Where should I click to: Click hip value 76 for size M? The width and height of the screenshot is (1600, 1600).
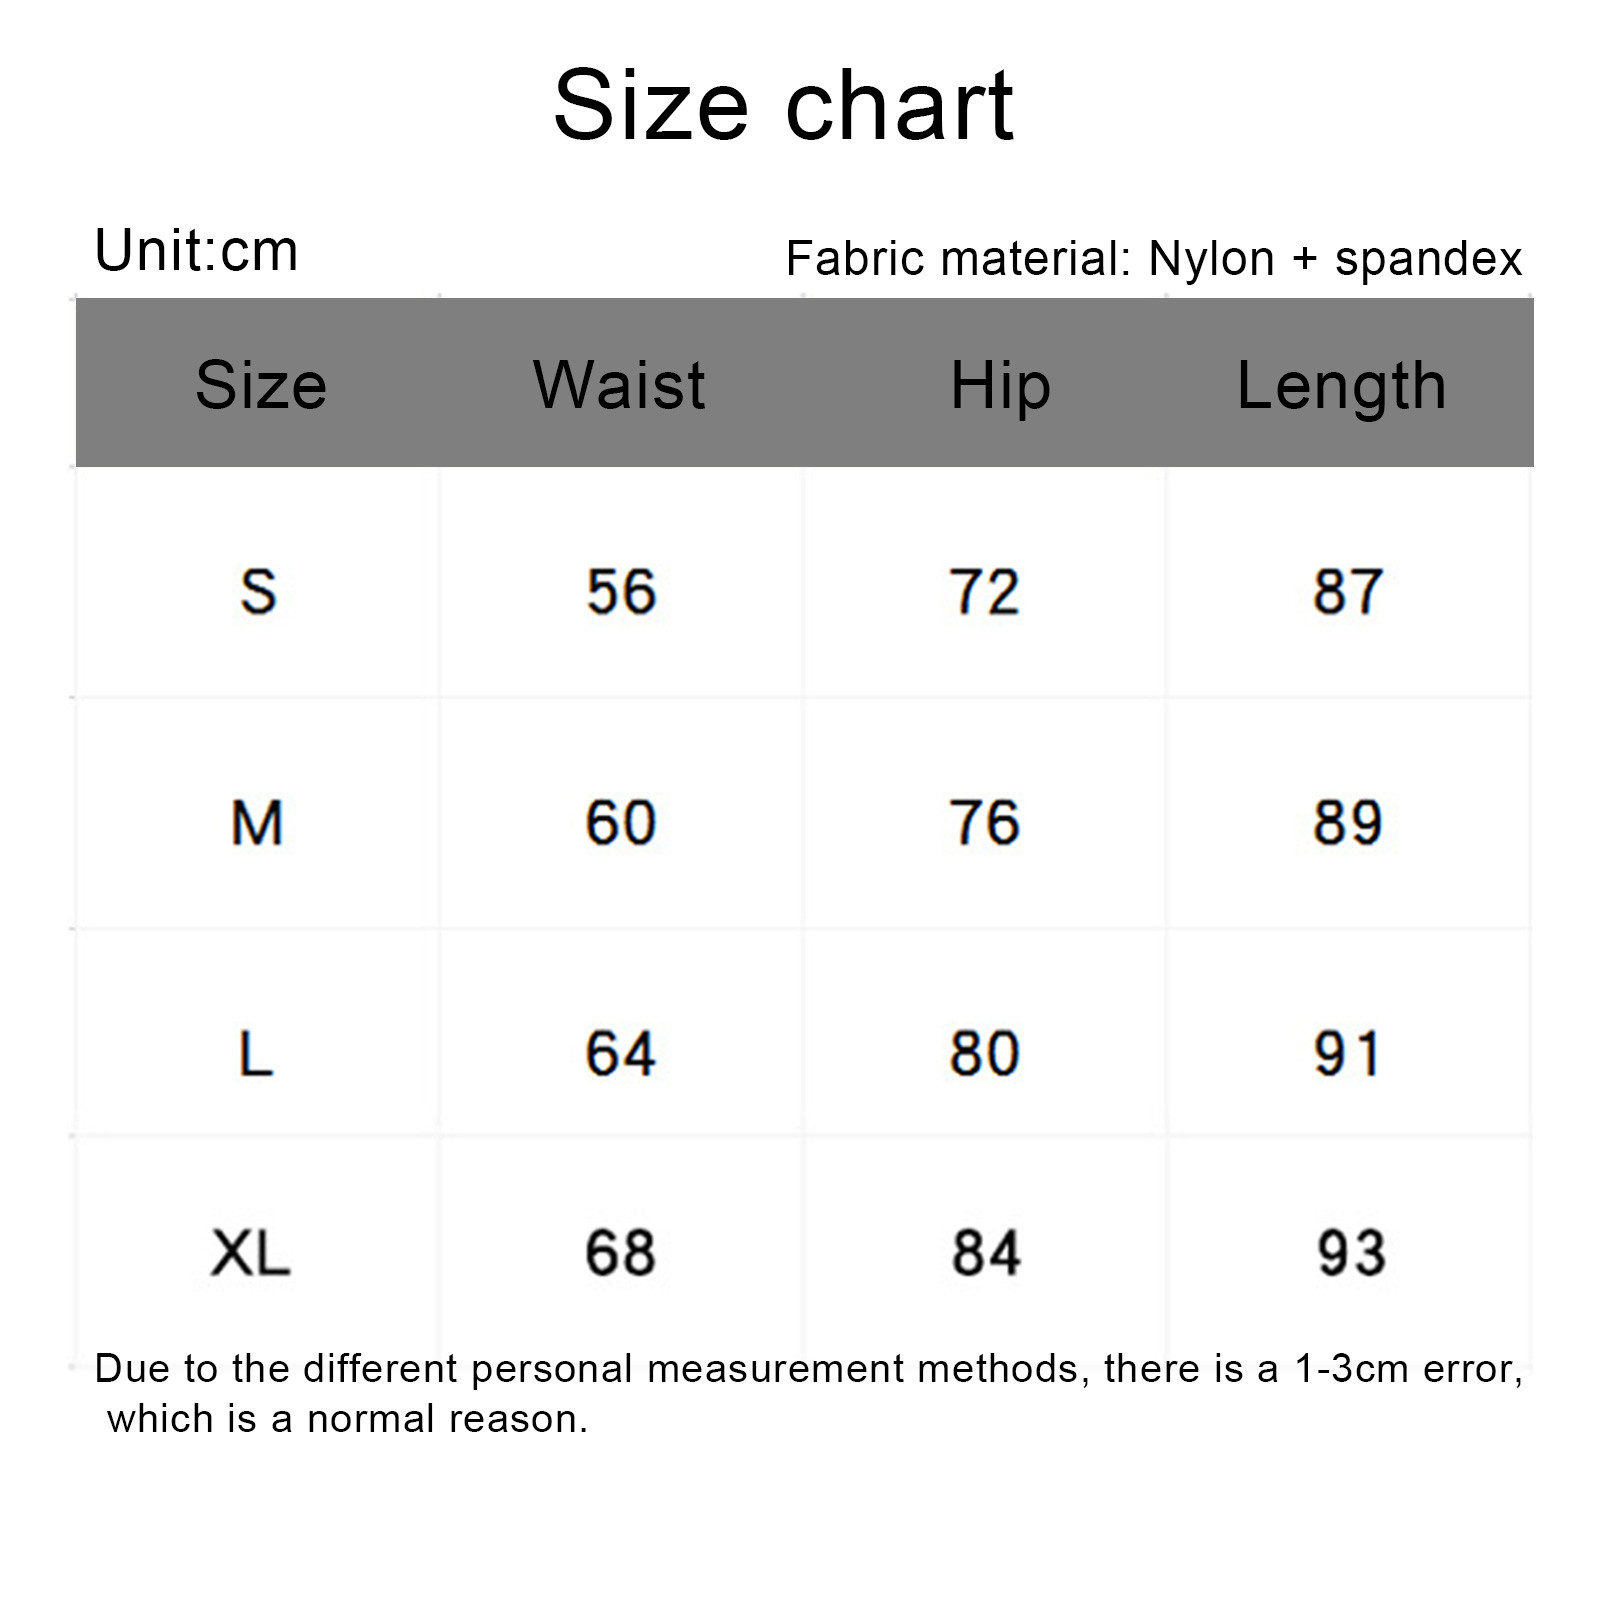click(x=985, y=823)
